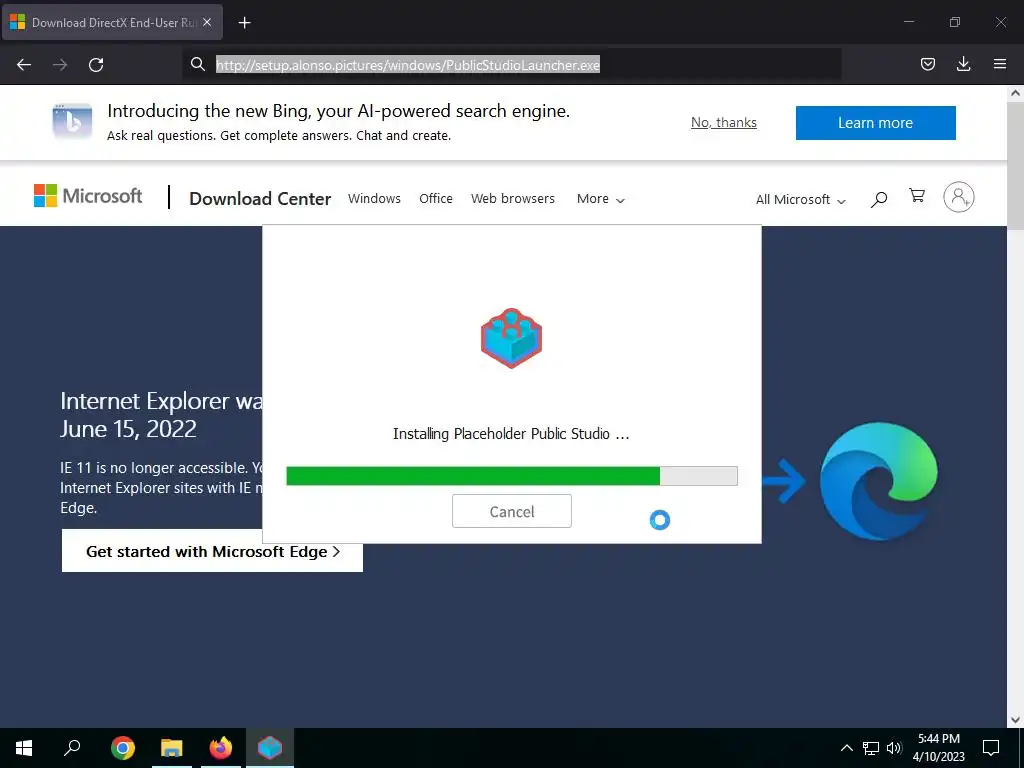
Task: Launch Chrome from the taskbar
Action: (x=123, y=748)
